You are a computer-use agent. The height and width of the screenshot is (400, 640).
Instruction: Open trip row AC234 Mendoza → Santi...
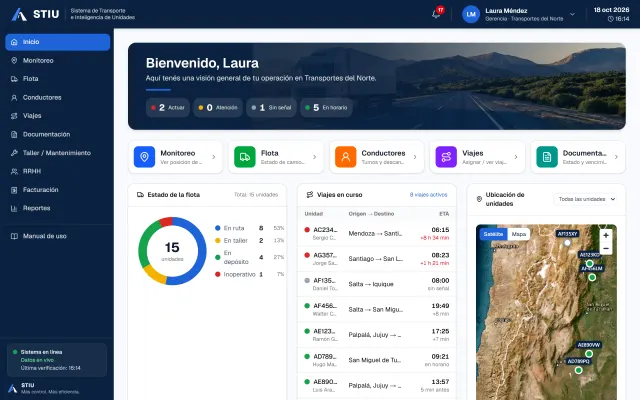coord(377,233)
